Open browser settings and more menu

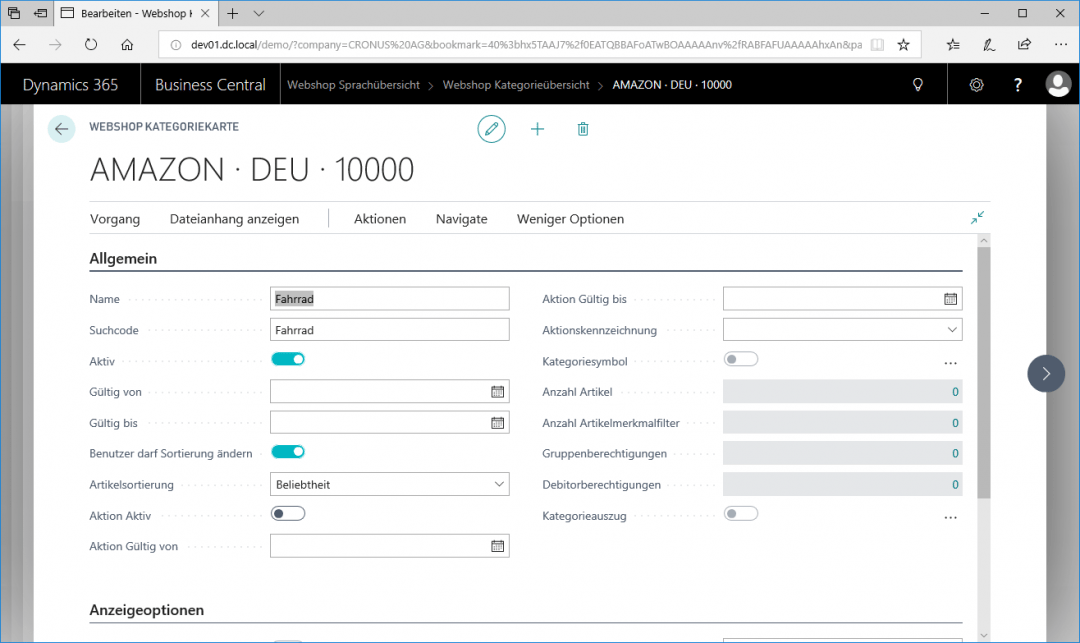(1061, 45)
